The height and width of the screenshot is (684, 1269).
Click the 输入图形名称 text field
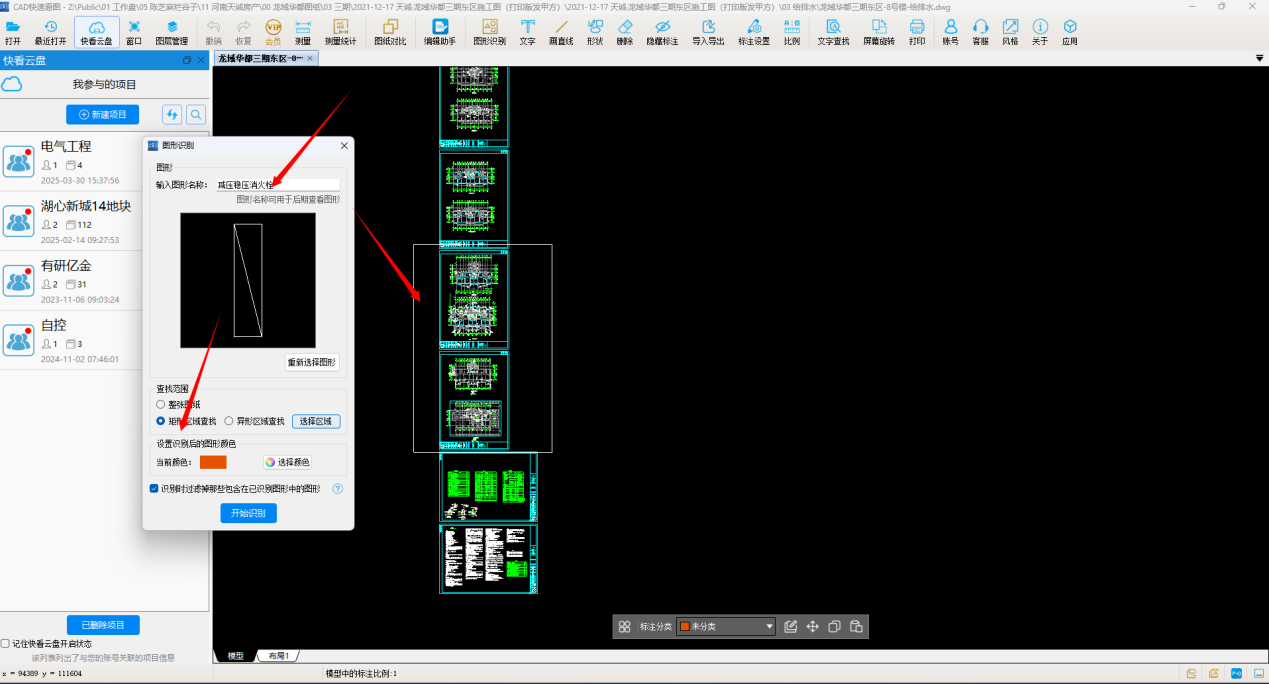(277, 185)
